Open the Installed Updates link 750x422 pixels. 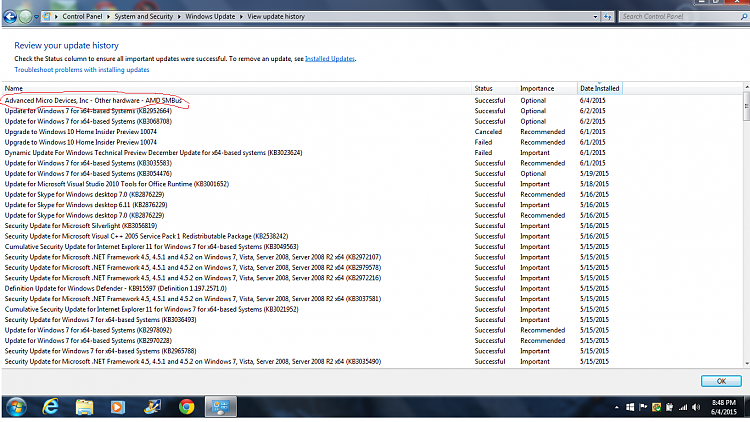330,58
